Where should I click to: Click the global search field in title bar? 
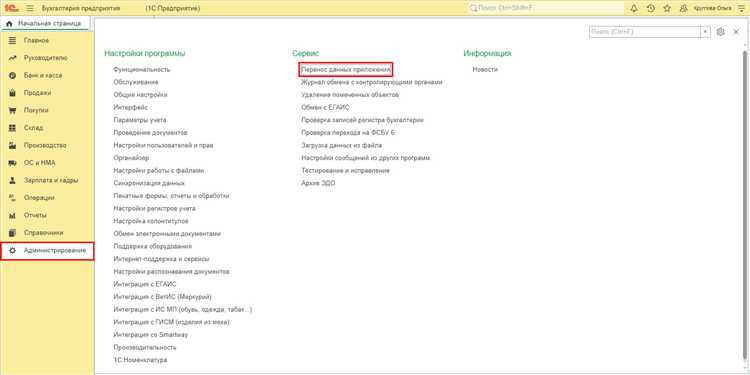546,9
